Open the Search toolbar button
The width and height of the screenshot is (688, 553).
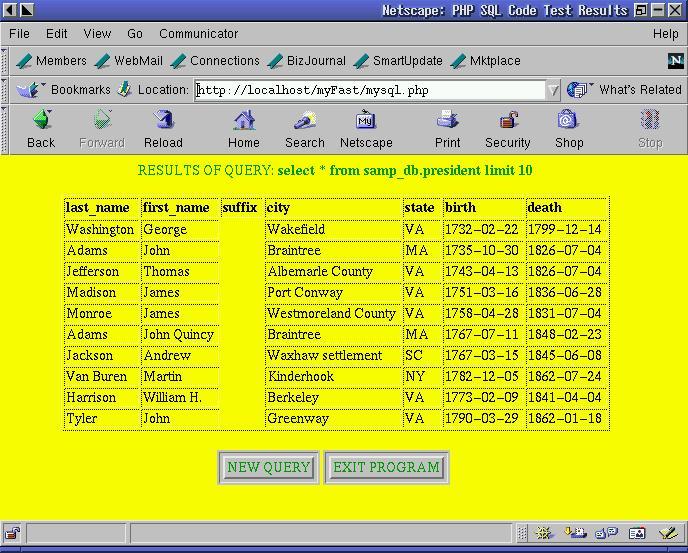(x=304, y=129)
